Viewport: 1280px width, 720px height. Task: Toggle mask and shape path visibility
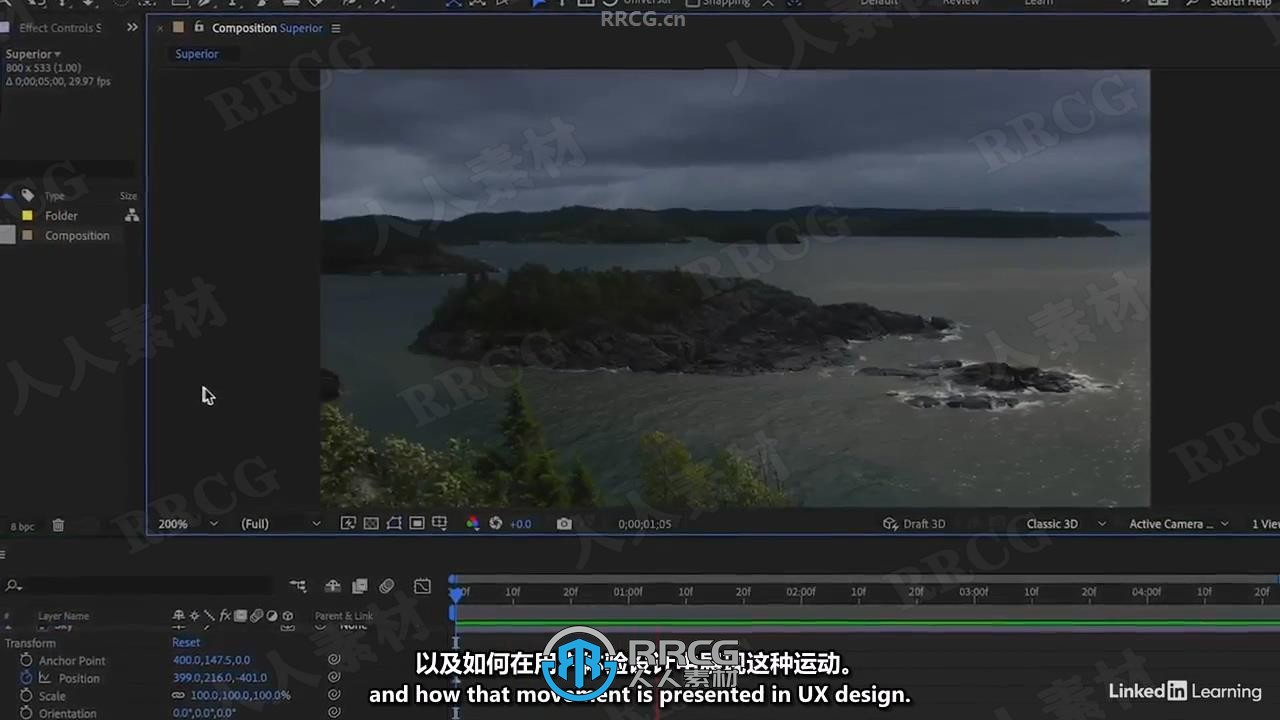pyautogui.click(x=394, y=523)
